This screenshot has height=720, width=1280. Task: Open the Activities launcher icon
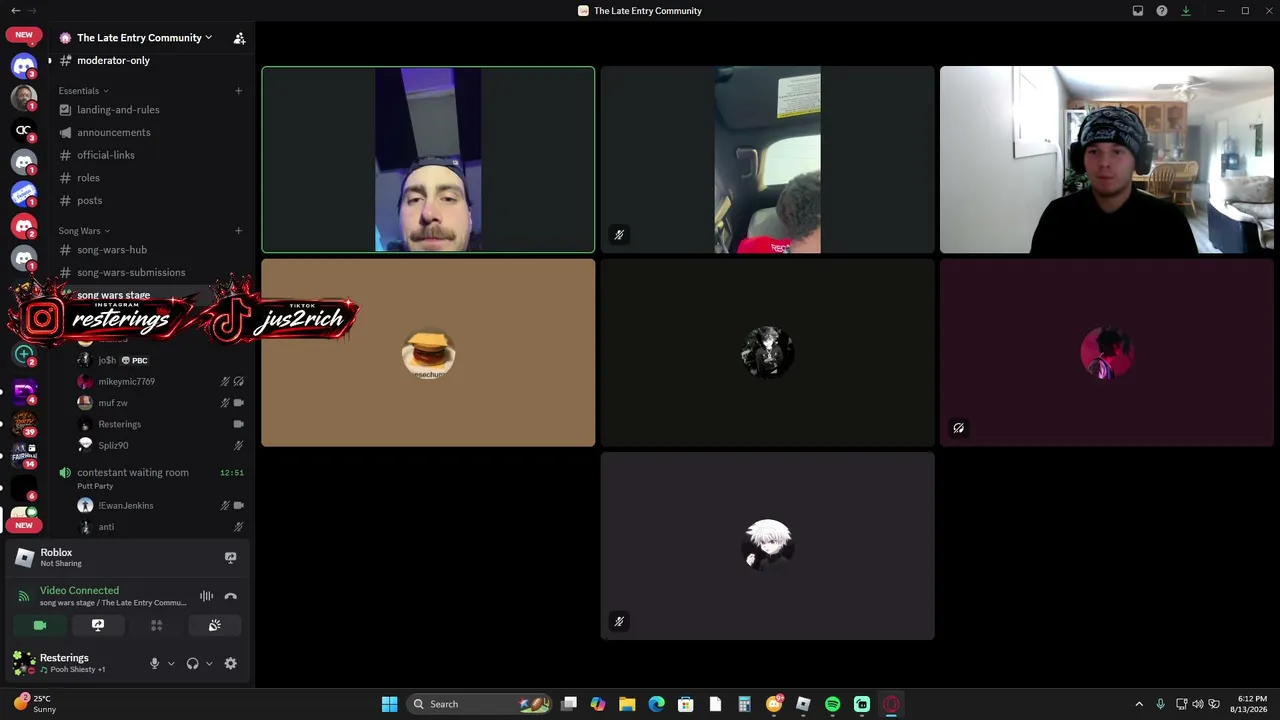pyautogui.click(x=156, y=625)
